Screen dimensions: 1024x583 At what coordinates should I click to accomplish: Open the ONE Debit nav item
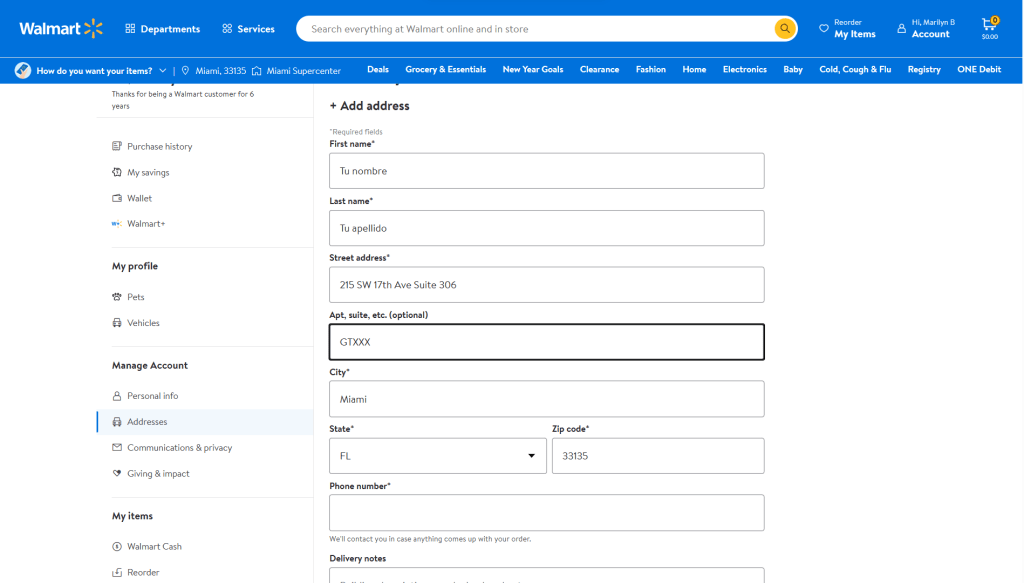(x=979, y=69)
